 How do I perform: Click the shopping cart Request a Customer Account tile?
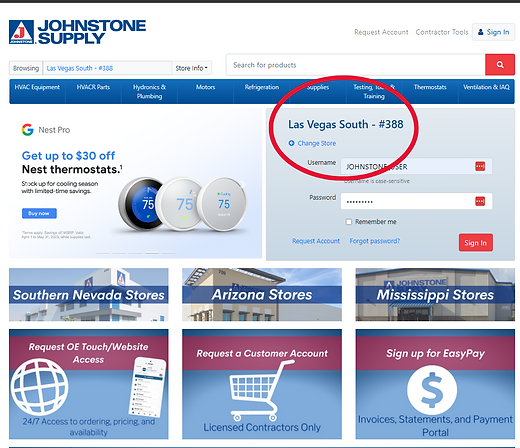pos(262,384)
